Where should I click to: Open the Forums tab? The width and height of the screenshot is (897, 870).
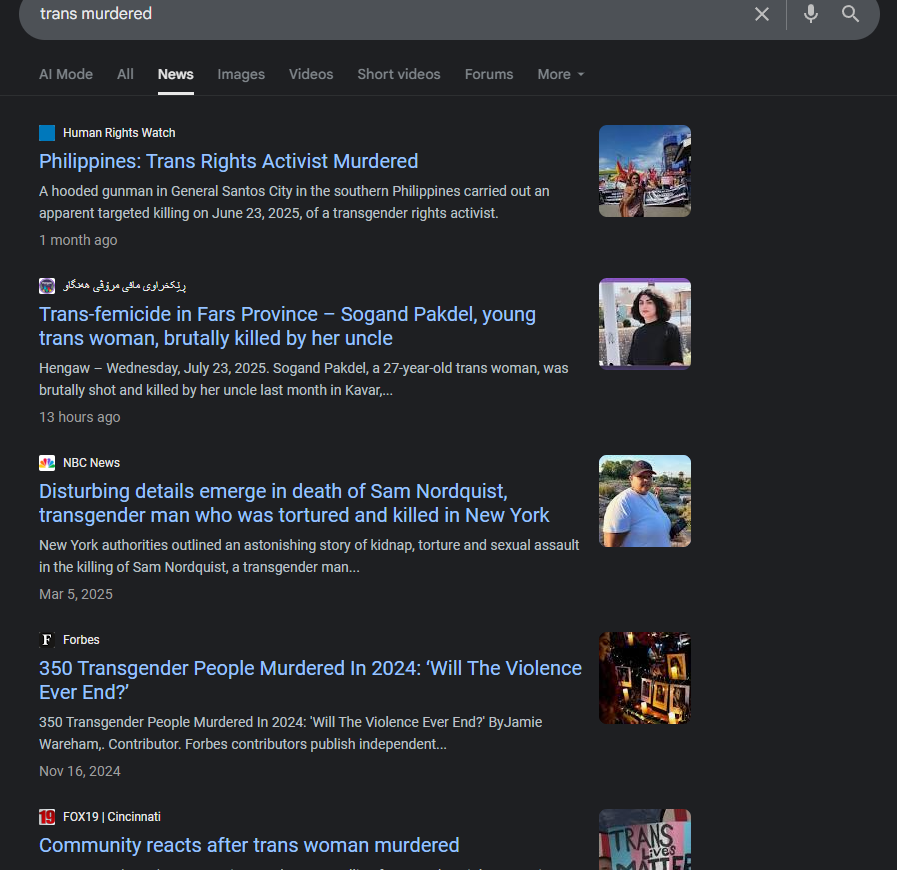click(489, 74)
